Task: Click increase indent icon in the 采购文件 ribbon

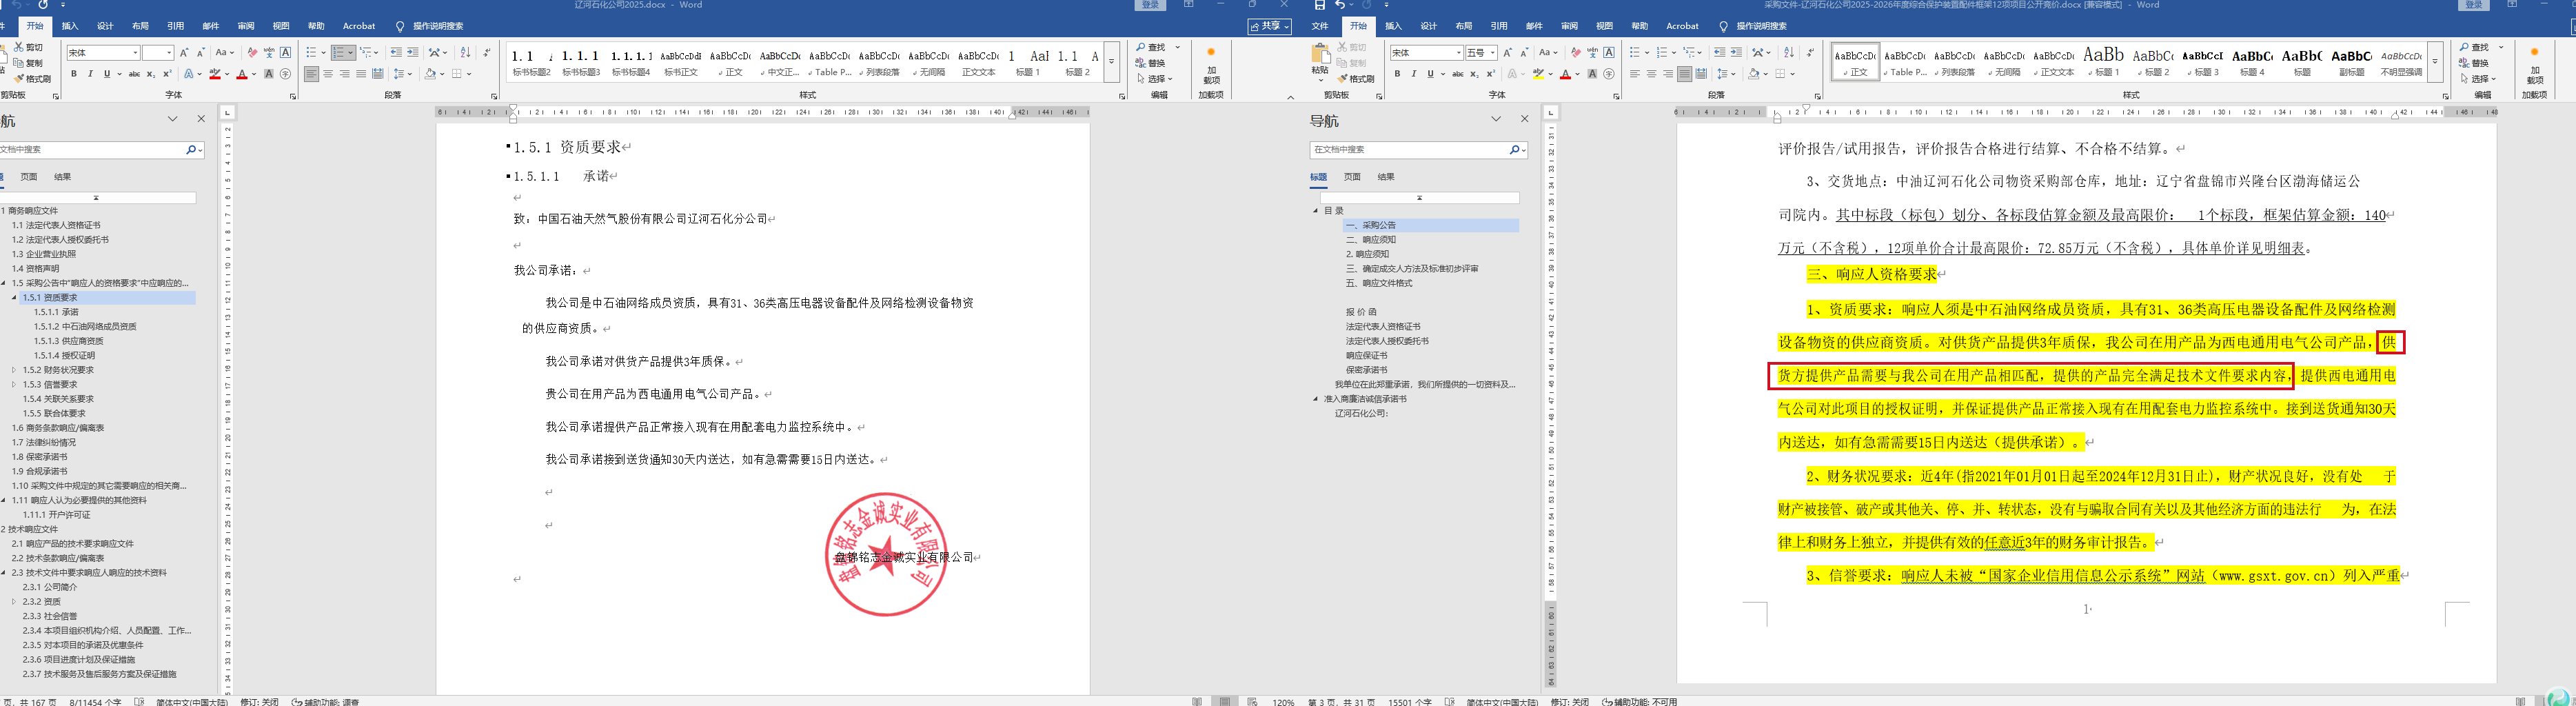Action: (x=1735, y=52)
